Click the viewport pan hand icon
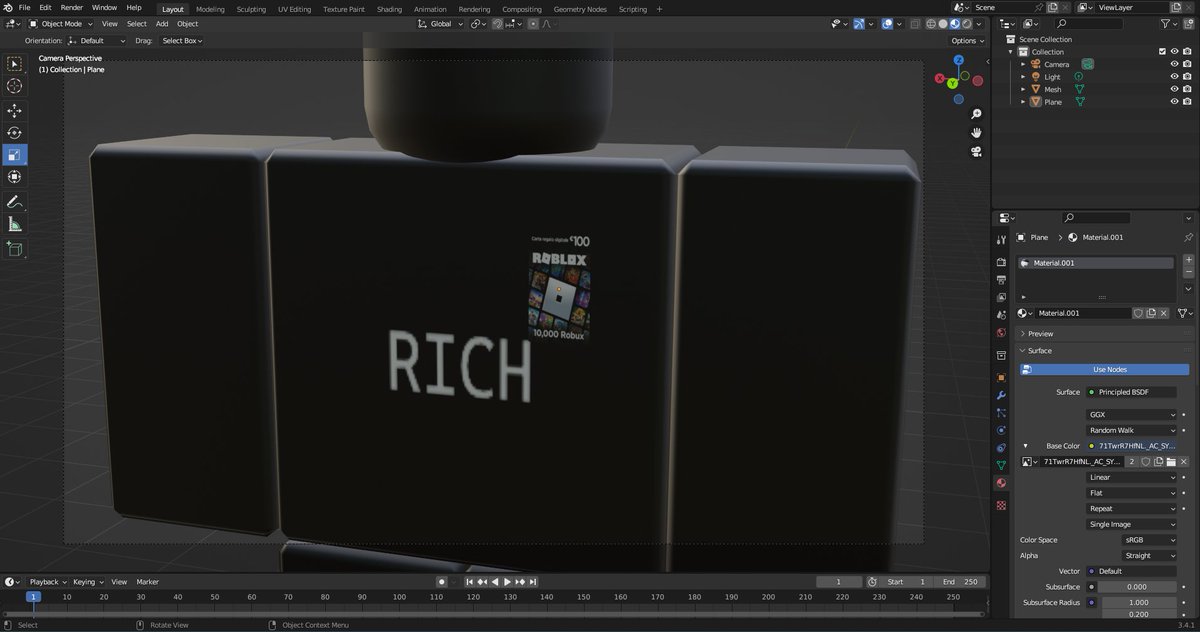This screenshot has height=632, width=1200. point(975,132)
